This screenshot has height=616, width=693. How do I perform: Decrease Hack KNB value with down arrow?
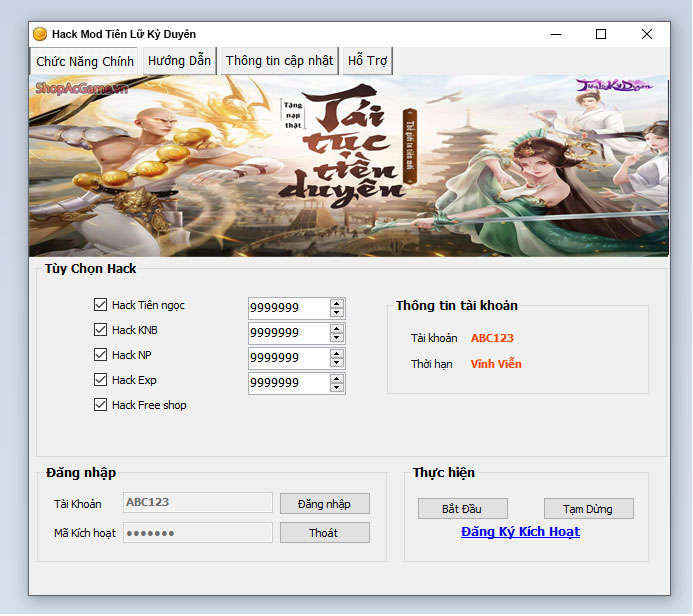(337, 338)
